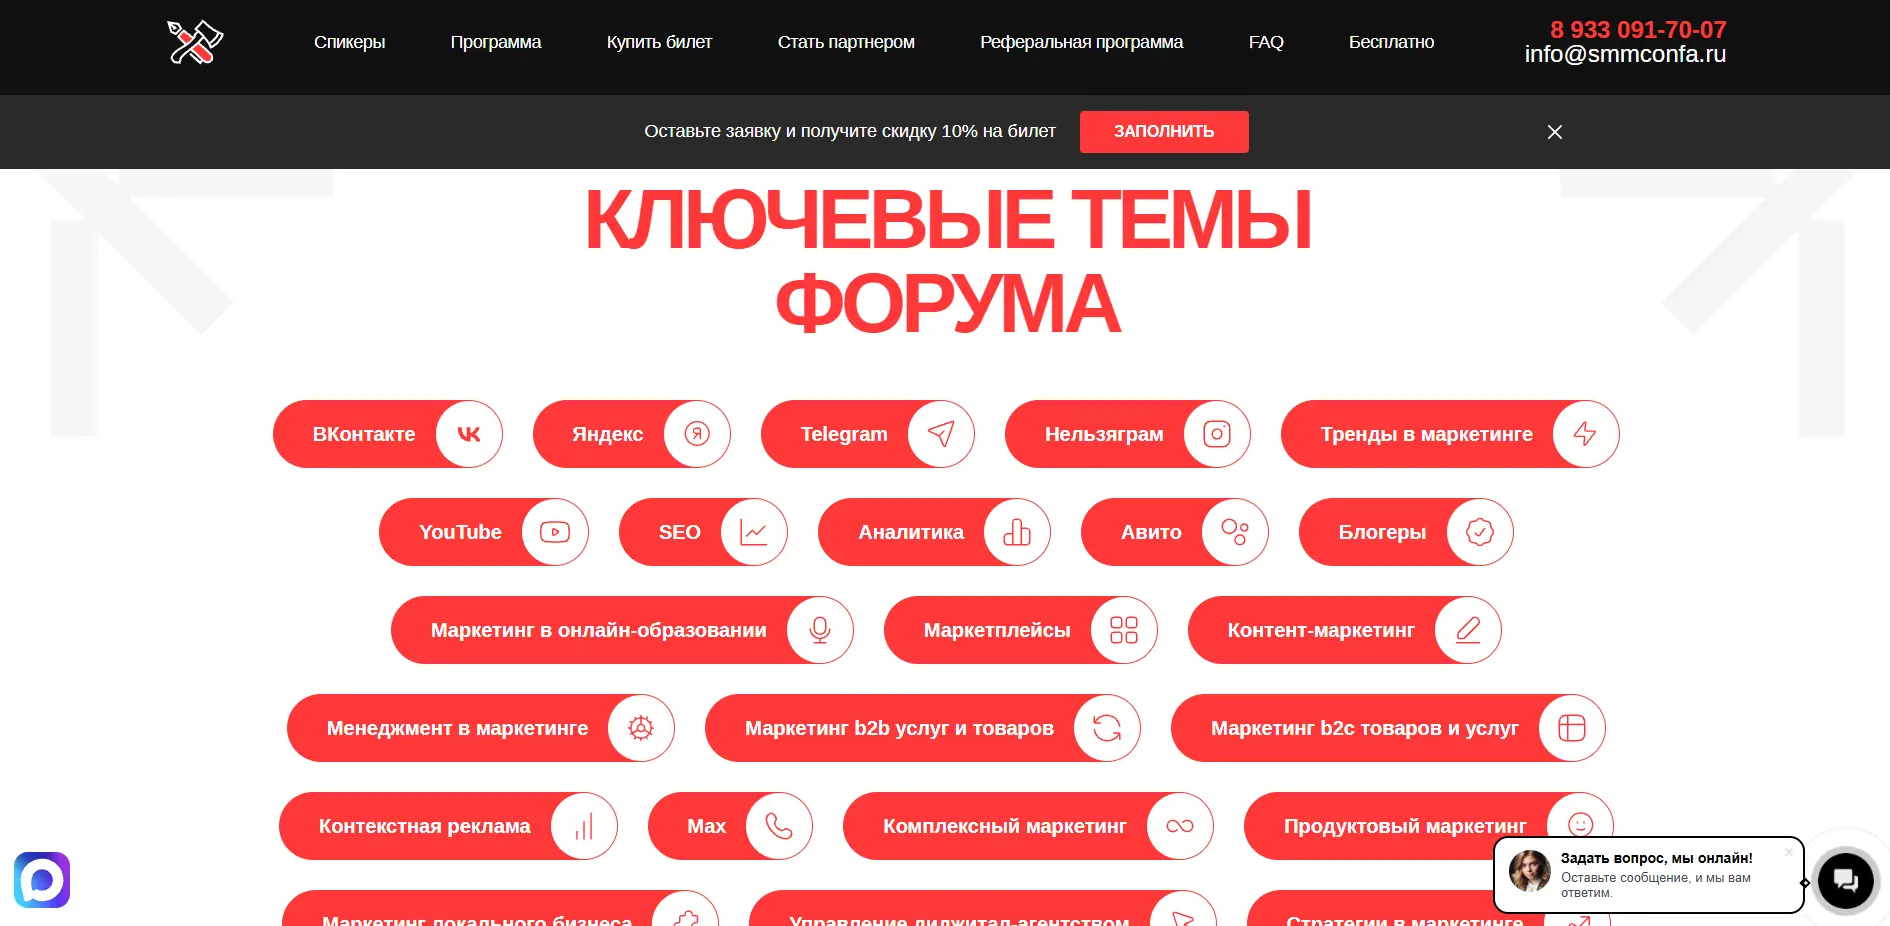Click the phone icon in Max pill
The image size is (1890, 926).
(779, 826)
